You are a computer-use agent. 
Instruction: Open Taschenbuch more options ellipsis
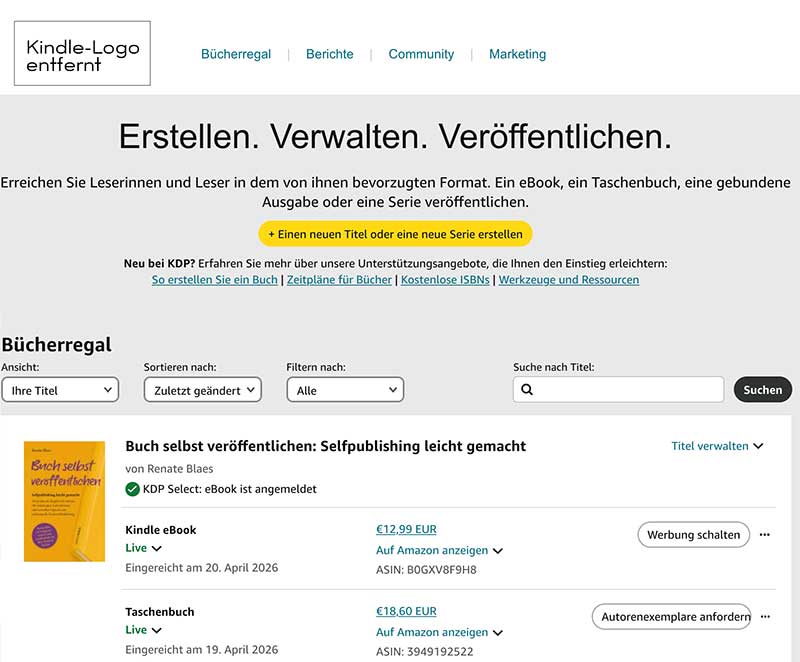point(765,617)
